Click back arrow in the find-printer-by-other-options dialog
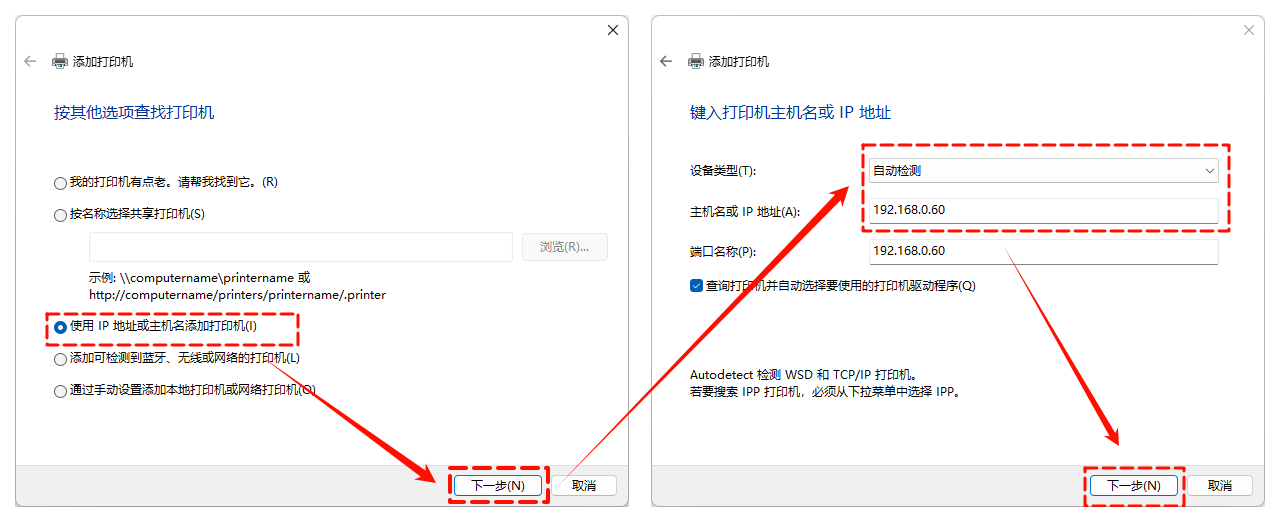This screenshot has width=1287, height=522. (30, 61)
